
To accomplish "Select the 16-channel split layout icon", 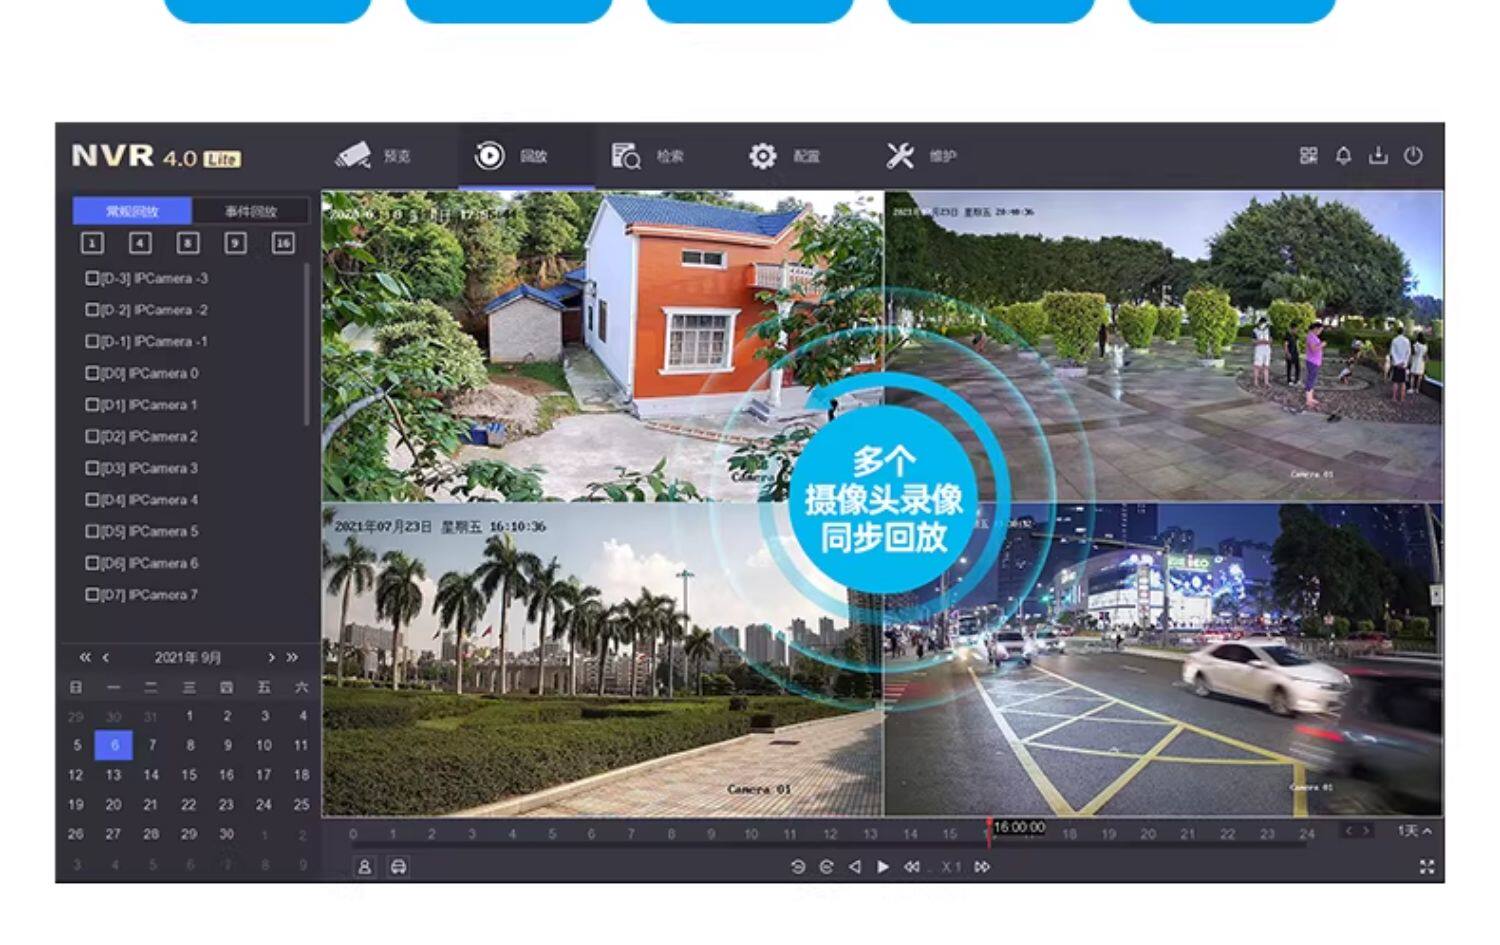I will pyautogui.click(x=283, y=243).
